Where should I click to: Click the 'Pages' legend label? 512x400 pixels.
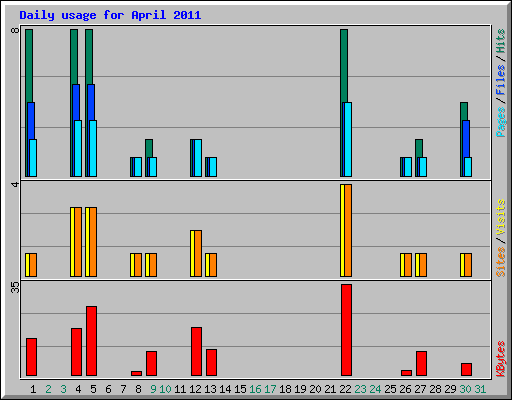tap(500, 122)
